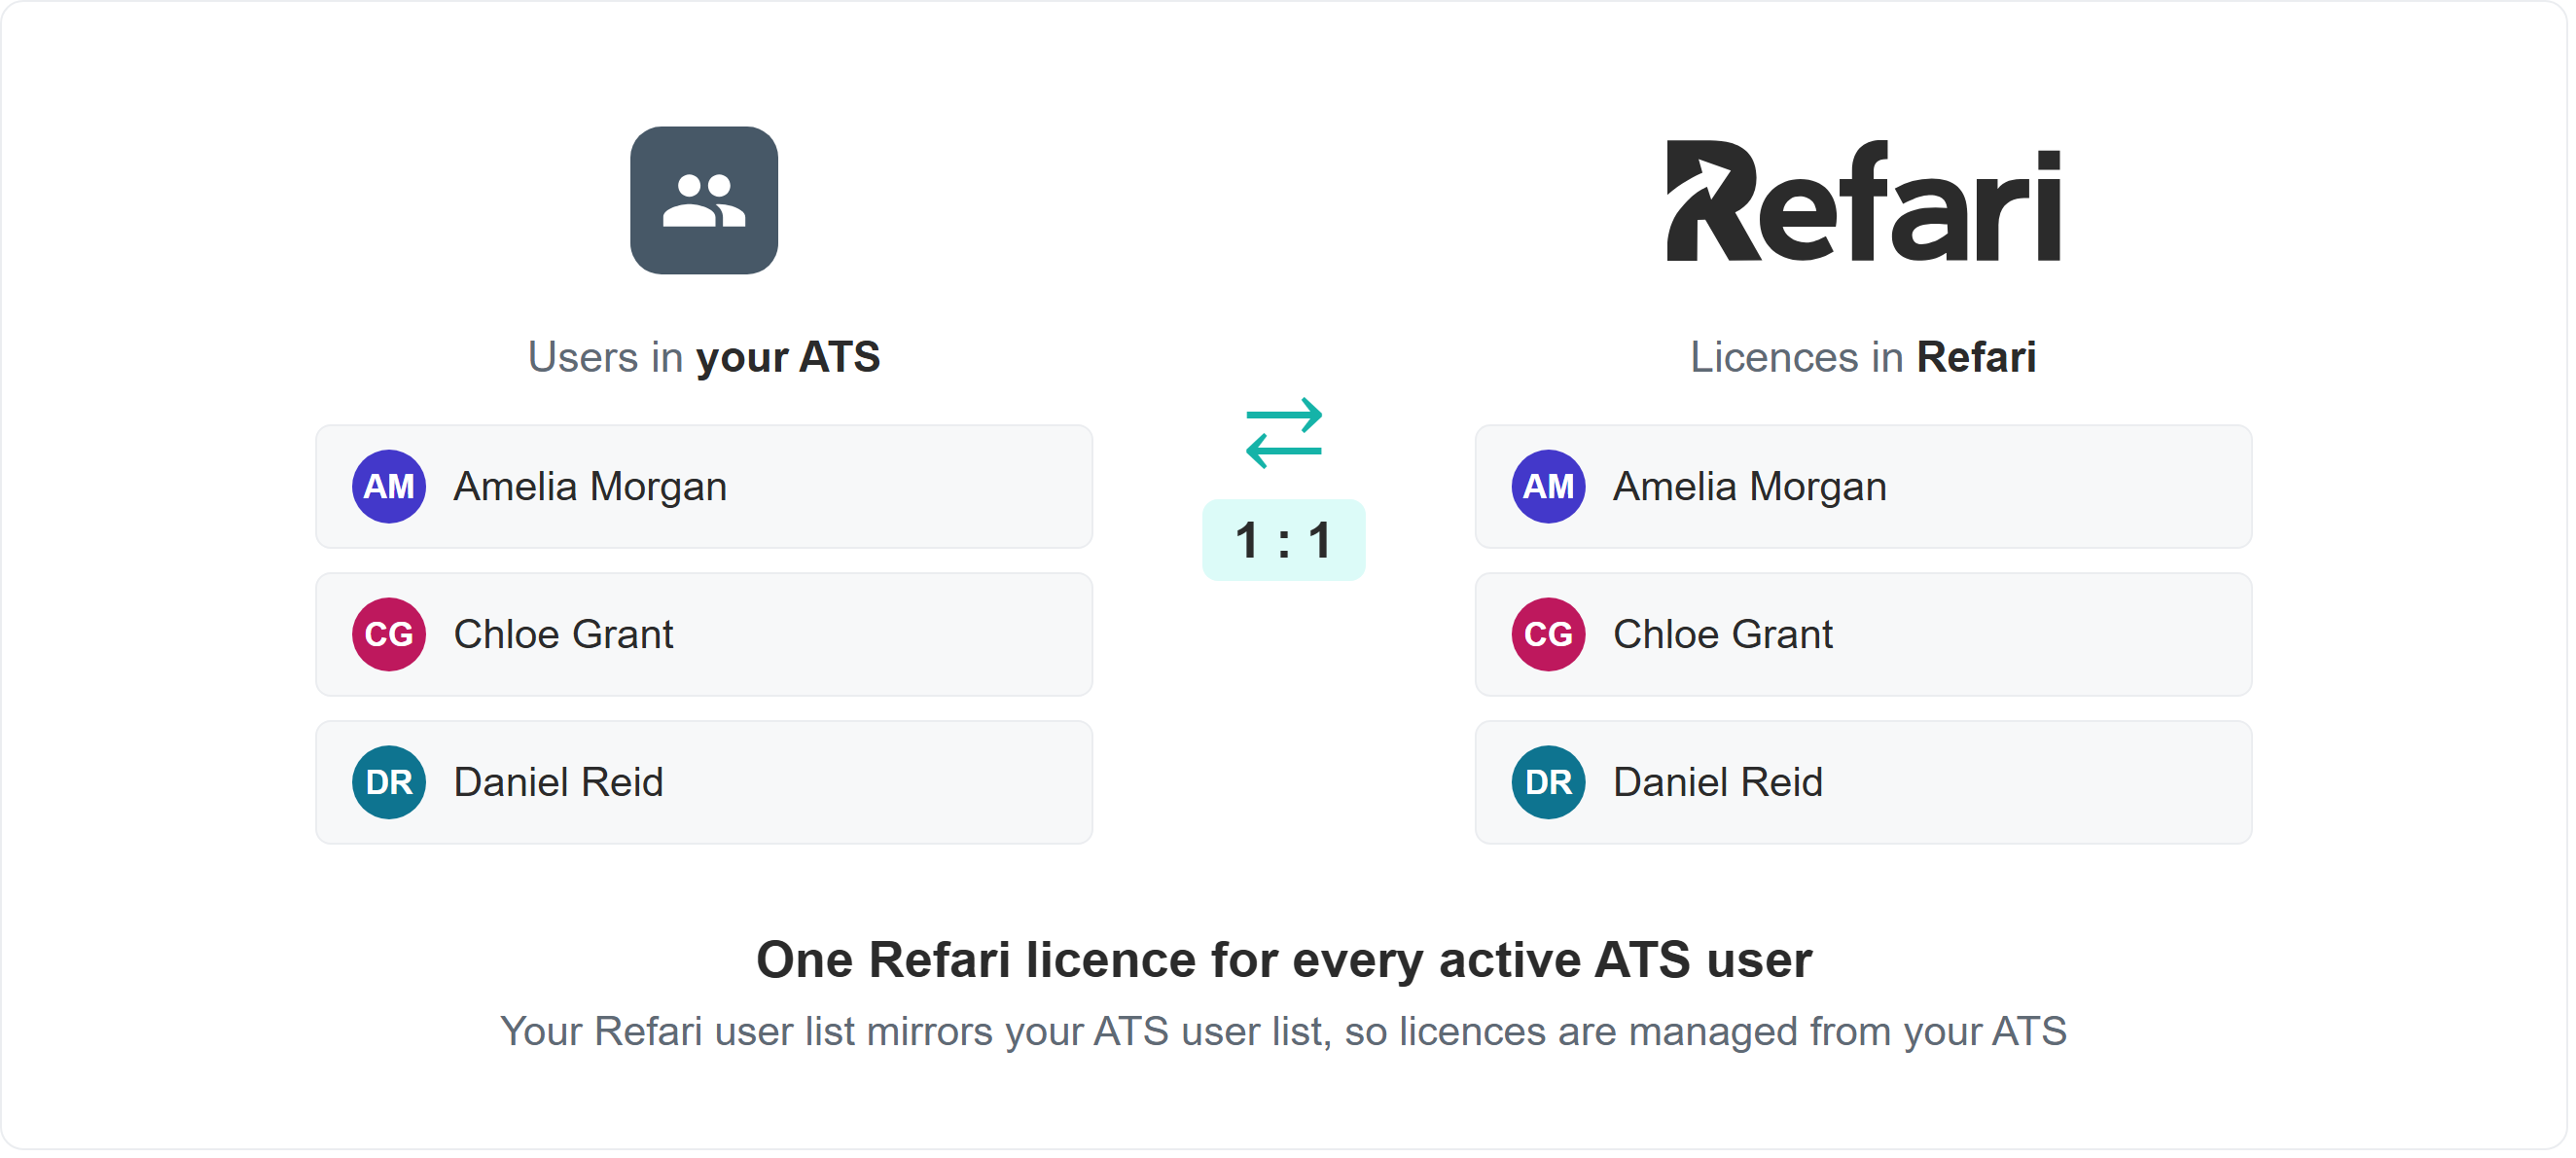Click Daniel Reid's DR avatar in ATS list
The width and height of the screenshot is (2576, 1158).
389,783
